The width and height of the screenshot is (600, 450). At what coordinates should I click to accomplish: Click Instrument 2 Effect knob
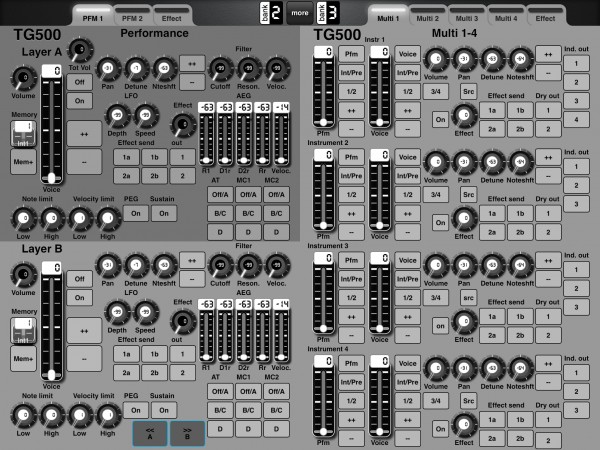coord(464,219)
